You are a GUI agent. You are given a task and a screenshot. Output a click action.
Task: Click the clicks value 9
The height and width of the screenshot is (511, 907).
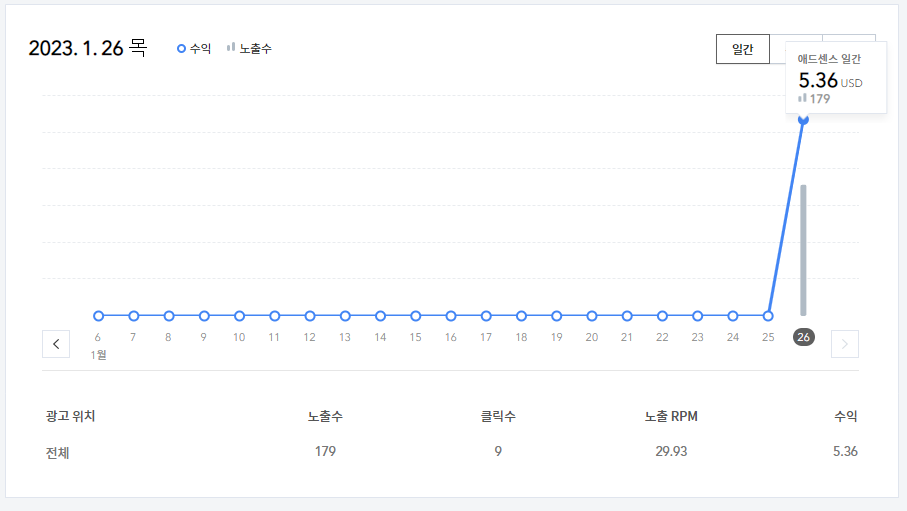point(498,451)
